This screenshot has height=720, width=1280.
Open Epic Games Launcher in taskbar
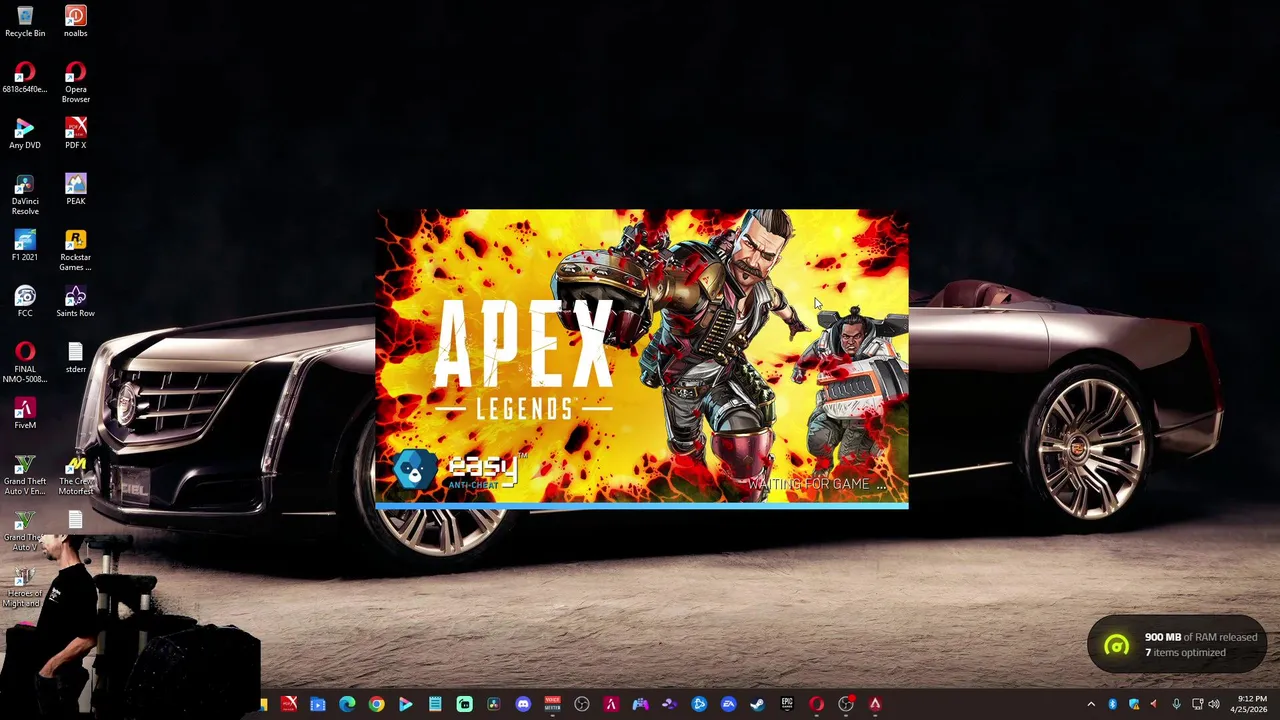[787, 704]
